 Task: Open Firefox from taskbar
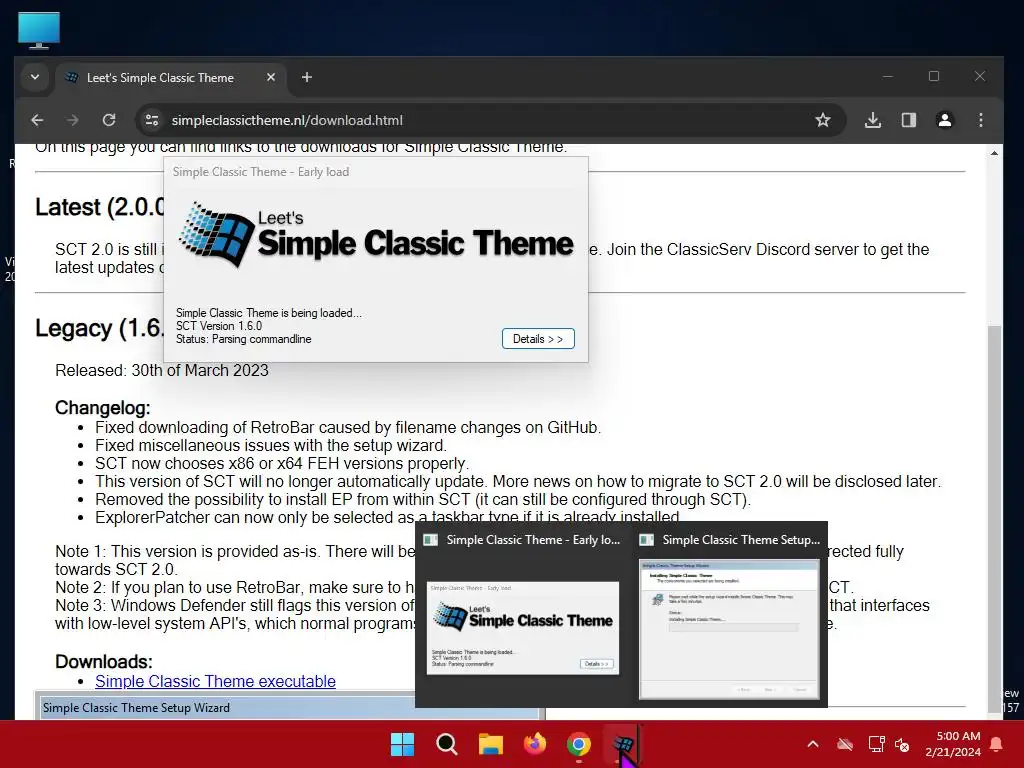pos(535,744)
